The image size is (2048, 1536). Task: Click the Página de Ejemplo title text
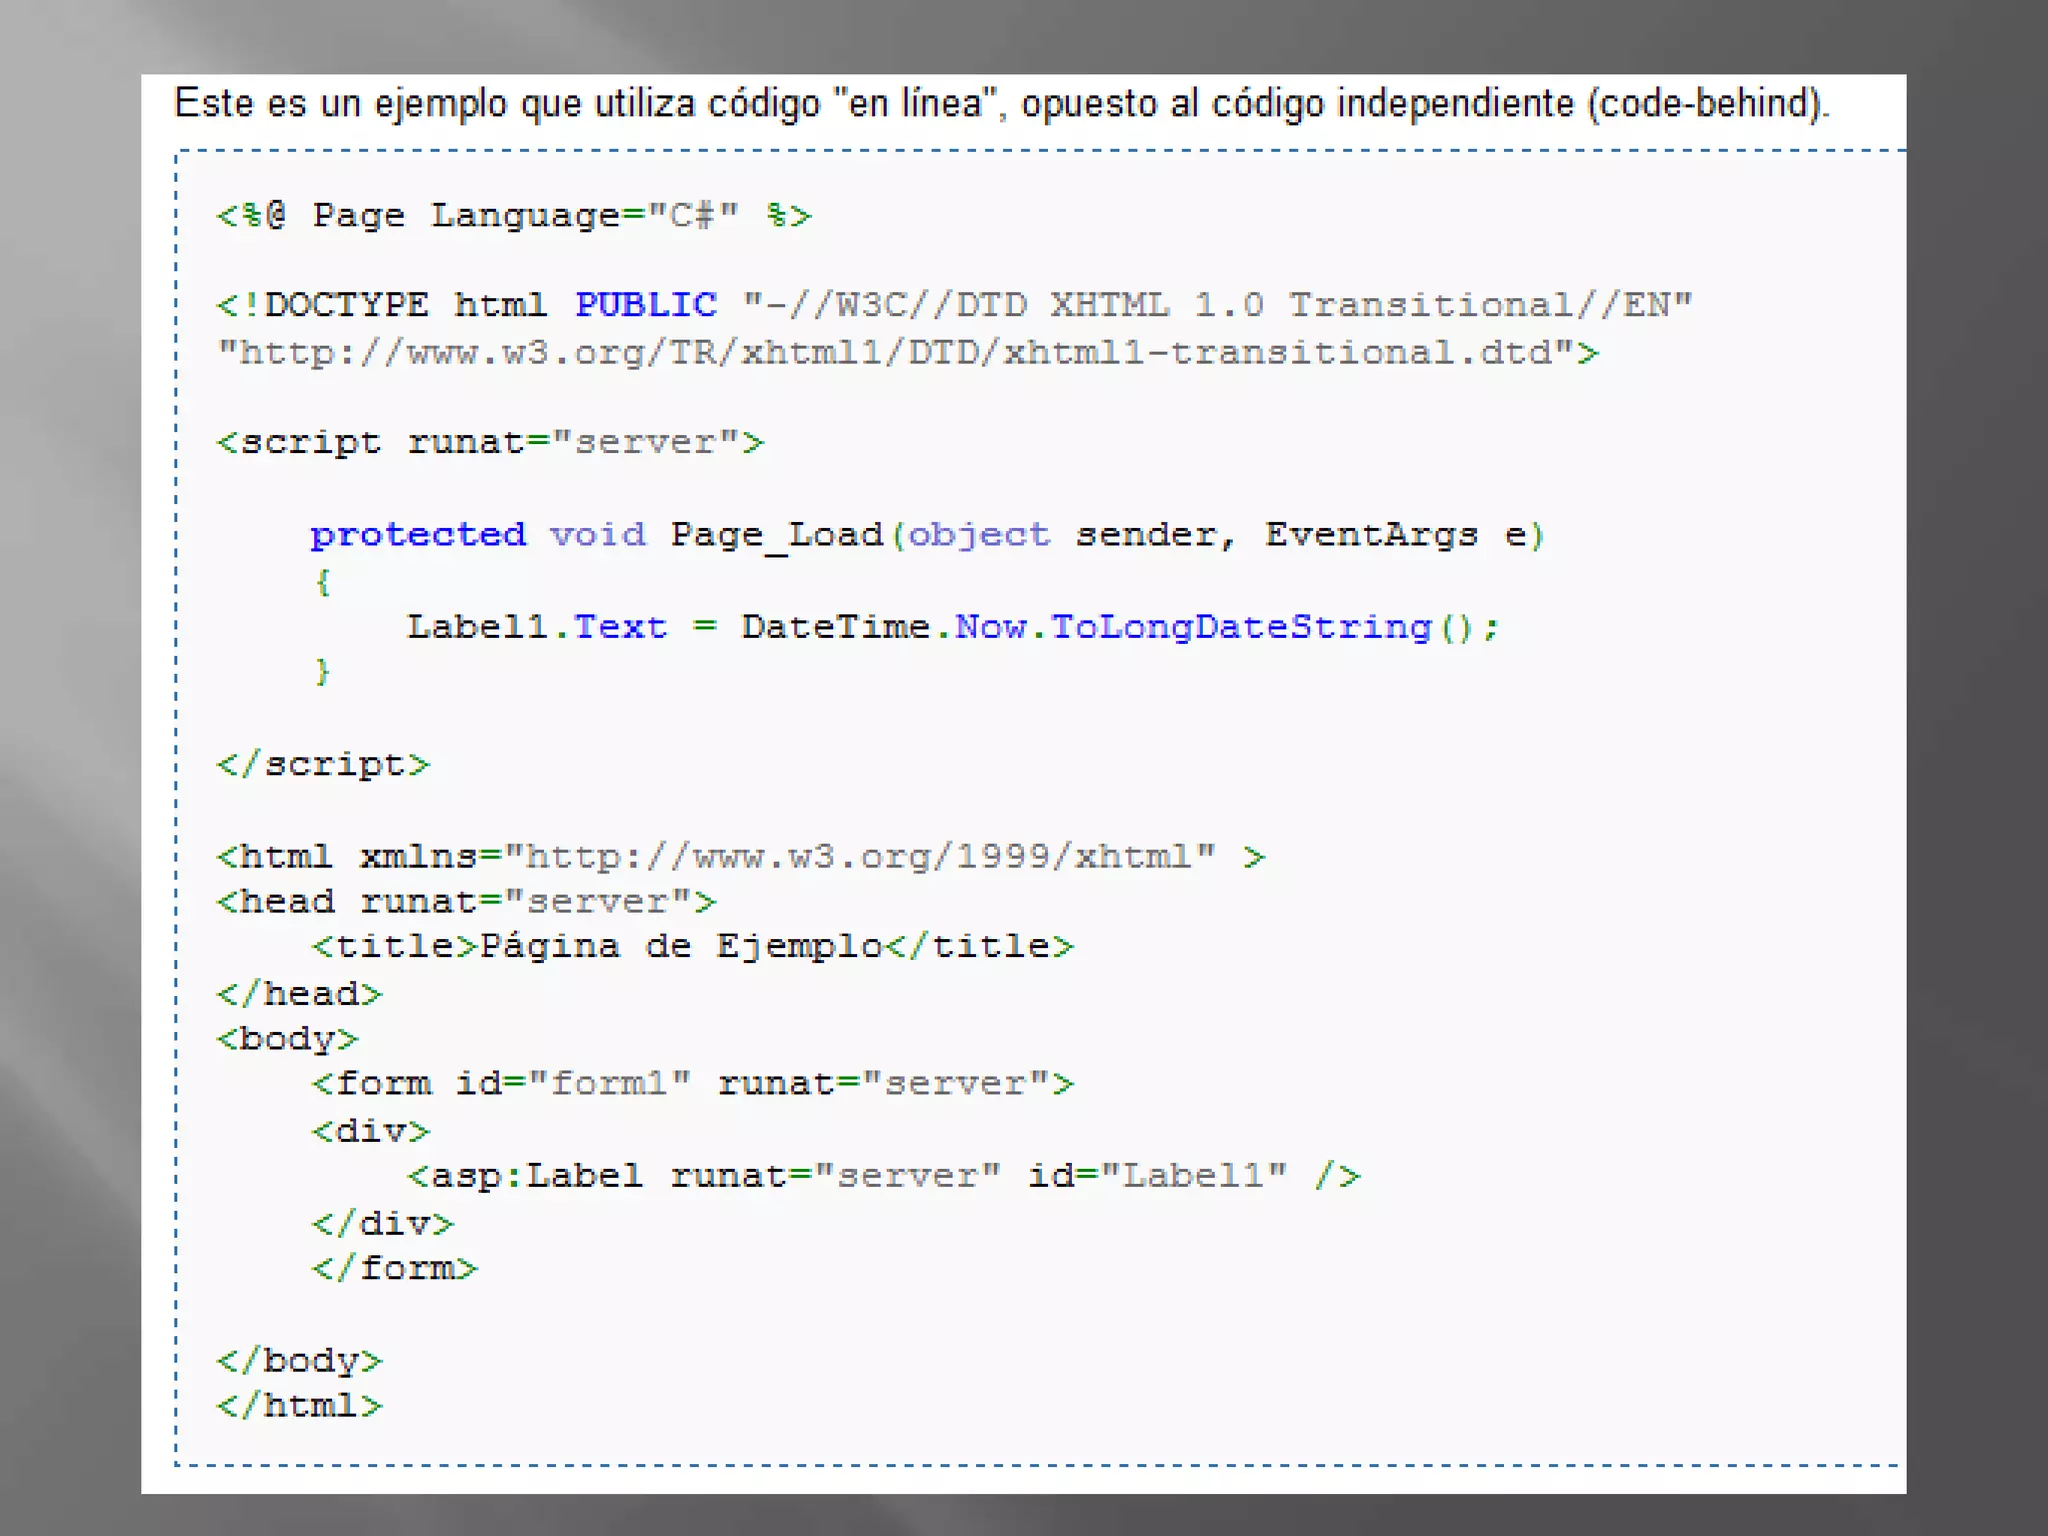pos(680,947)
